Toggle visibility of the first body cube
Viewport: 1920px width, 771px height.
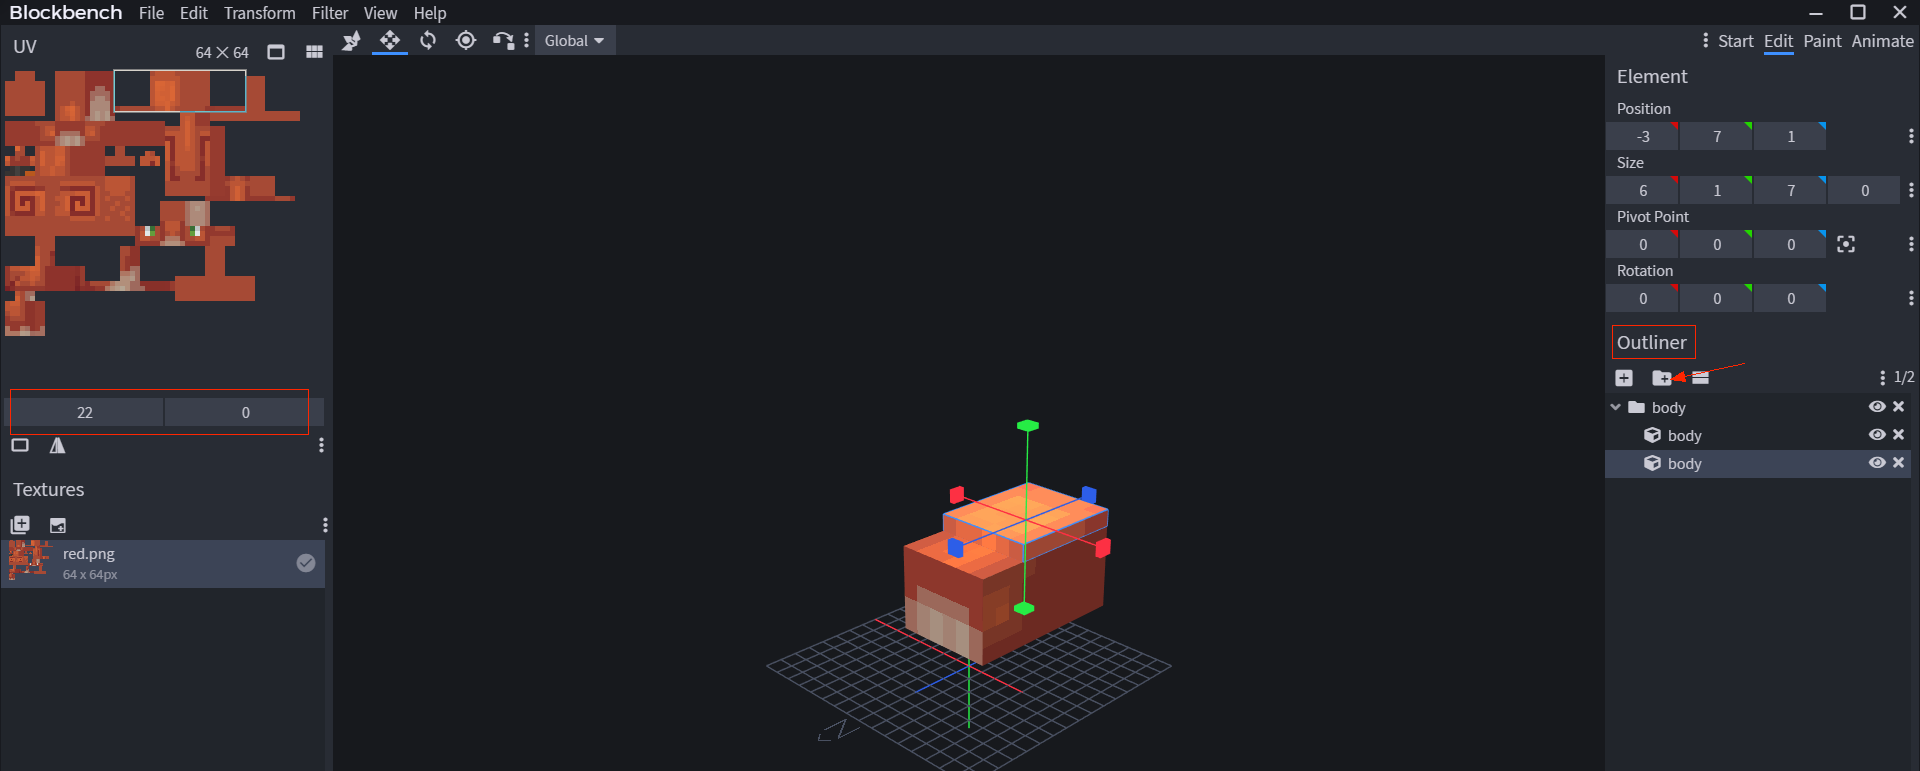click(x=1877, y=435)
